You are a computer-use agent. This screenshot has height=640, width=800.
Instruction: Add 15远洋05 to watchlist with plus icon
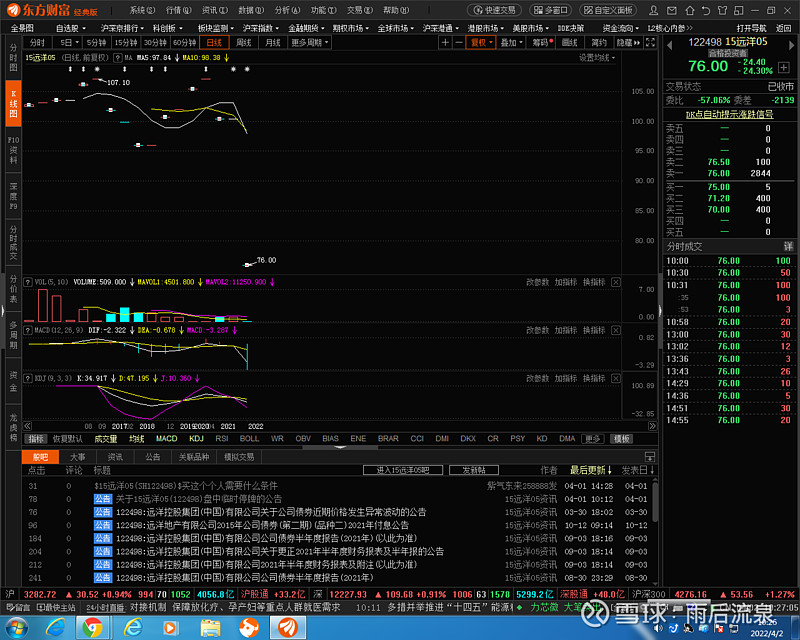pos(784,67)
